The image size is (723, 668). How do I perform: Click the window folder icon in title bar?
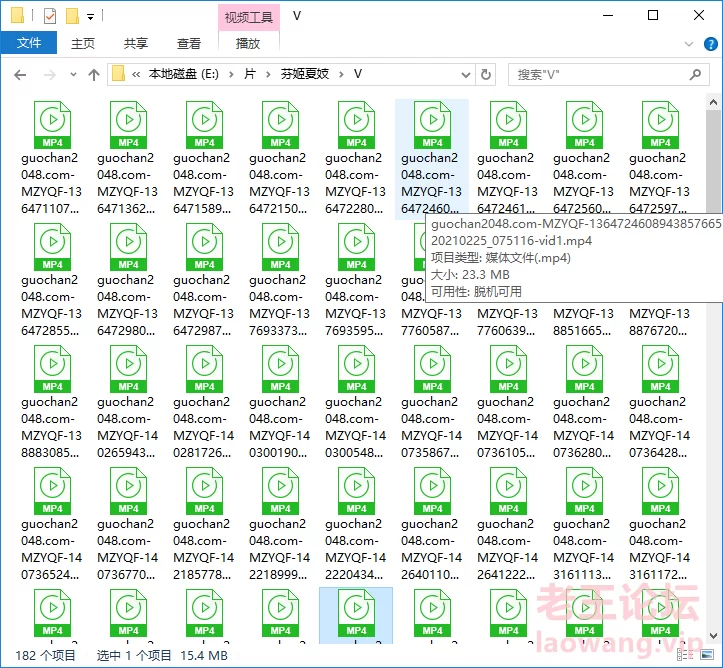click(17, 16)
